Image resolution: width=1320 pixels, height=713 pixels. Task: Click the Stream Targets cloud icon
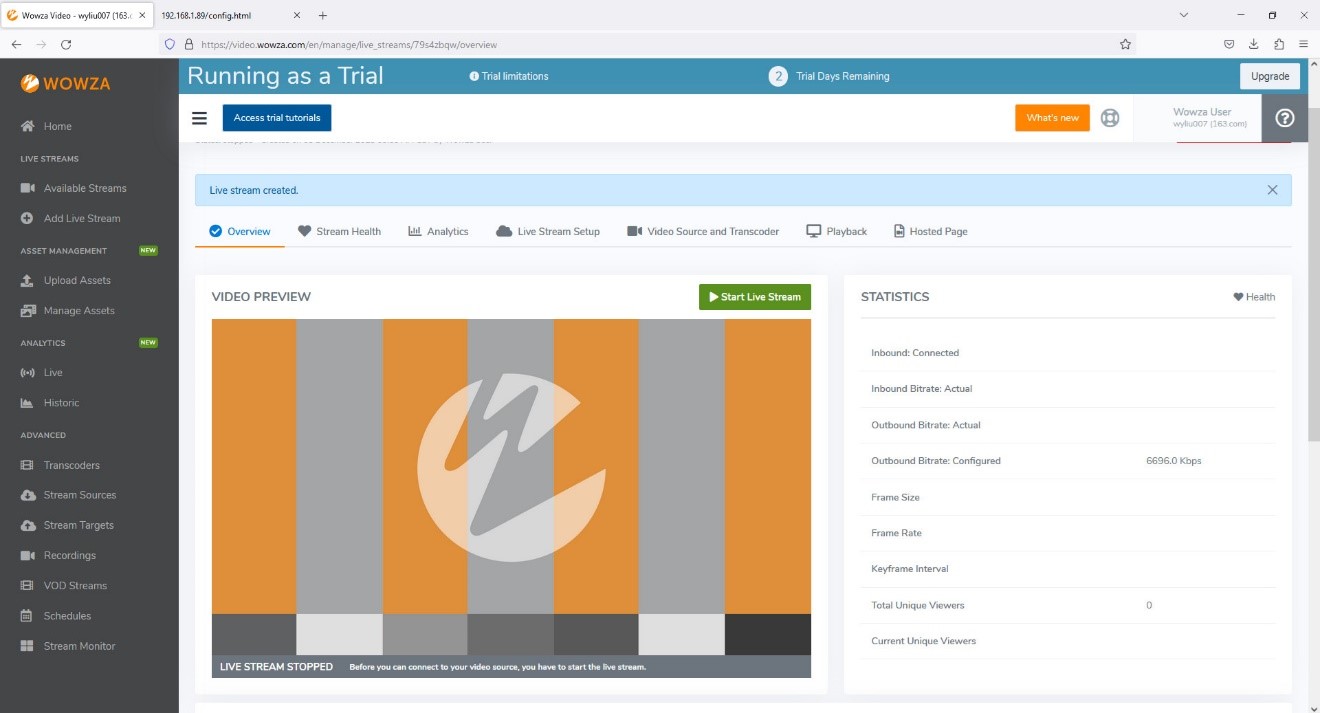coord(28,525)
